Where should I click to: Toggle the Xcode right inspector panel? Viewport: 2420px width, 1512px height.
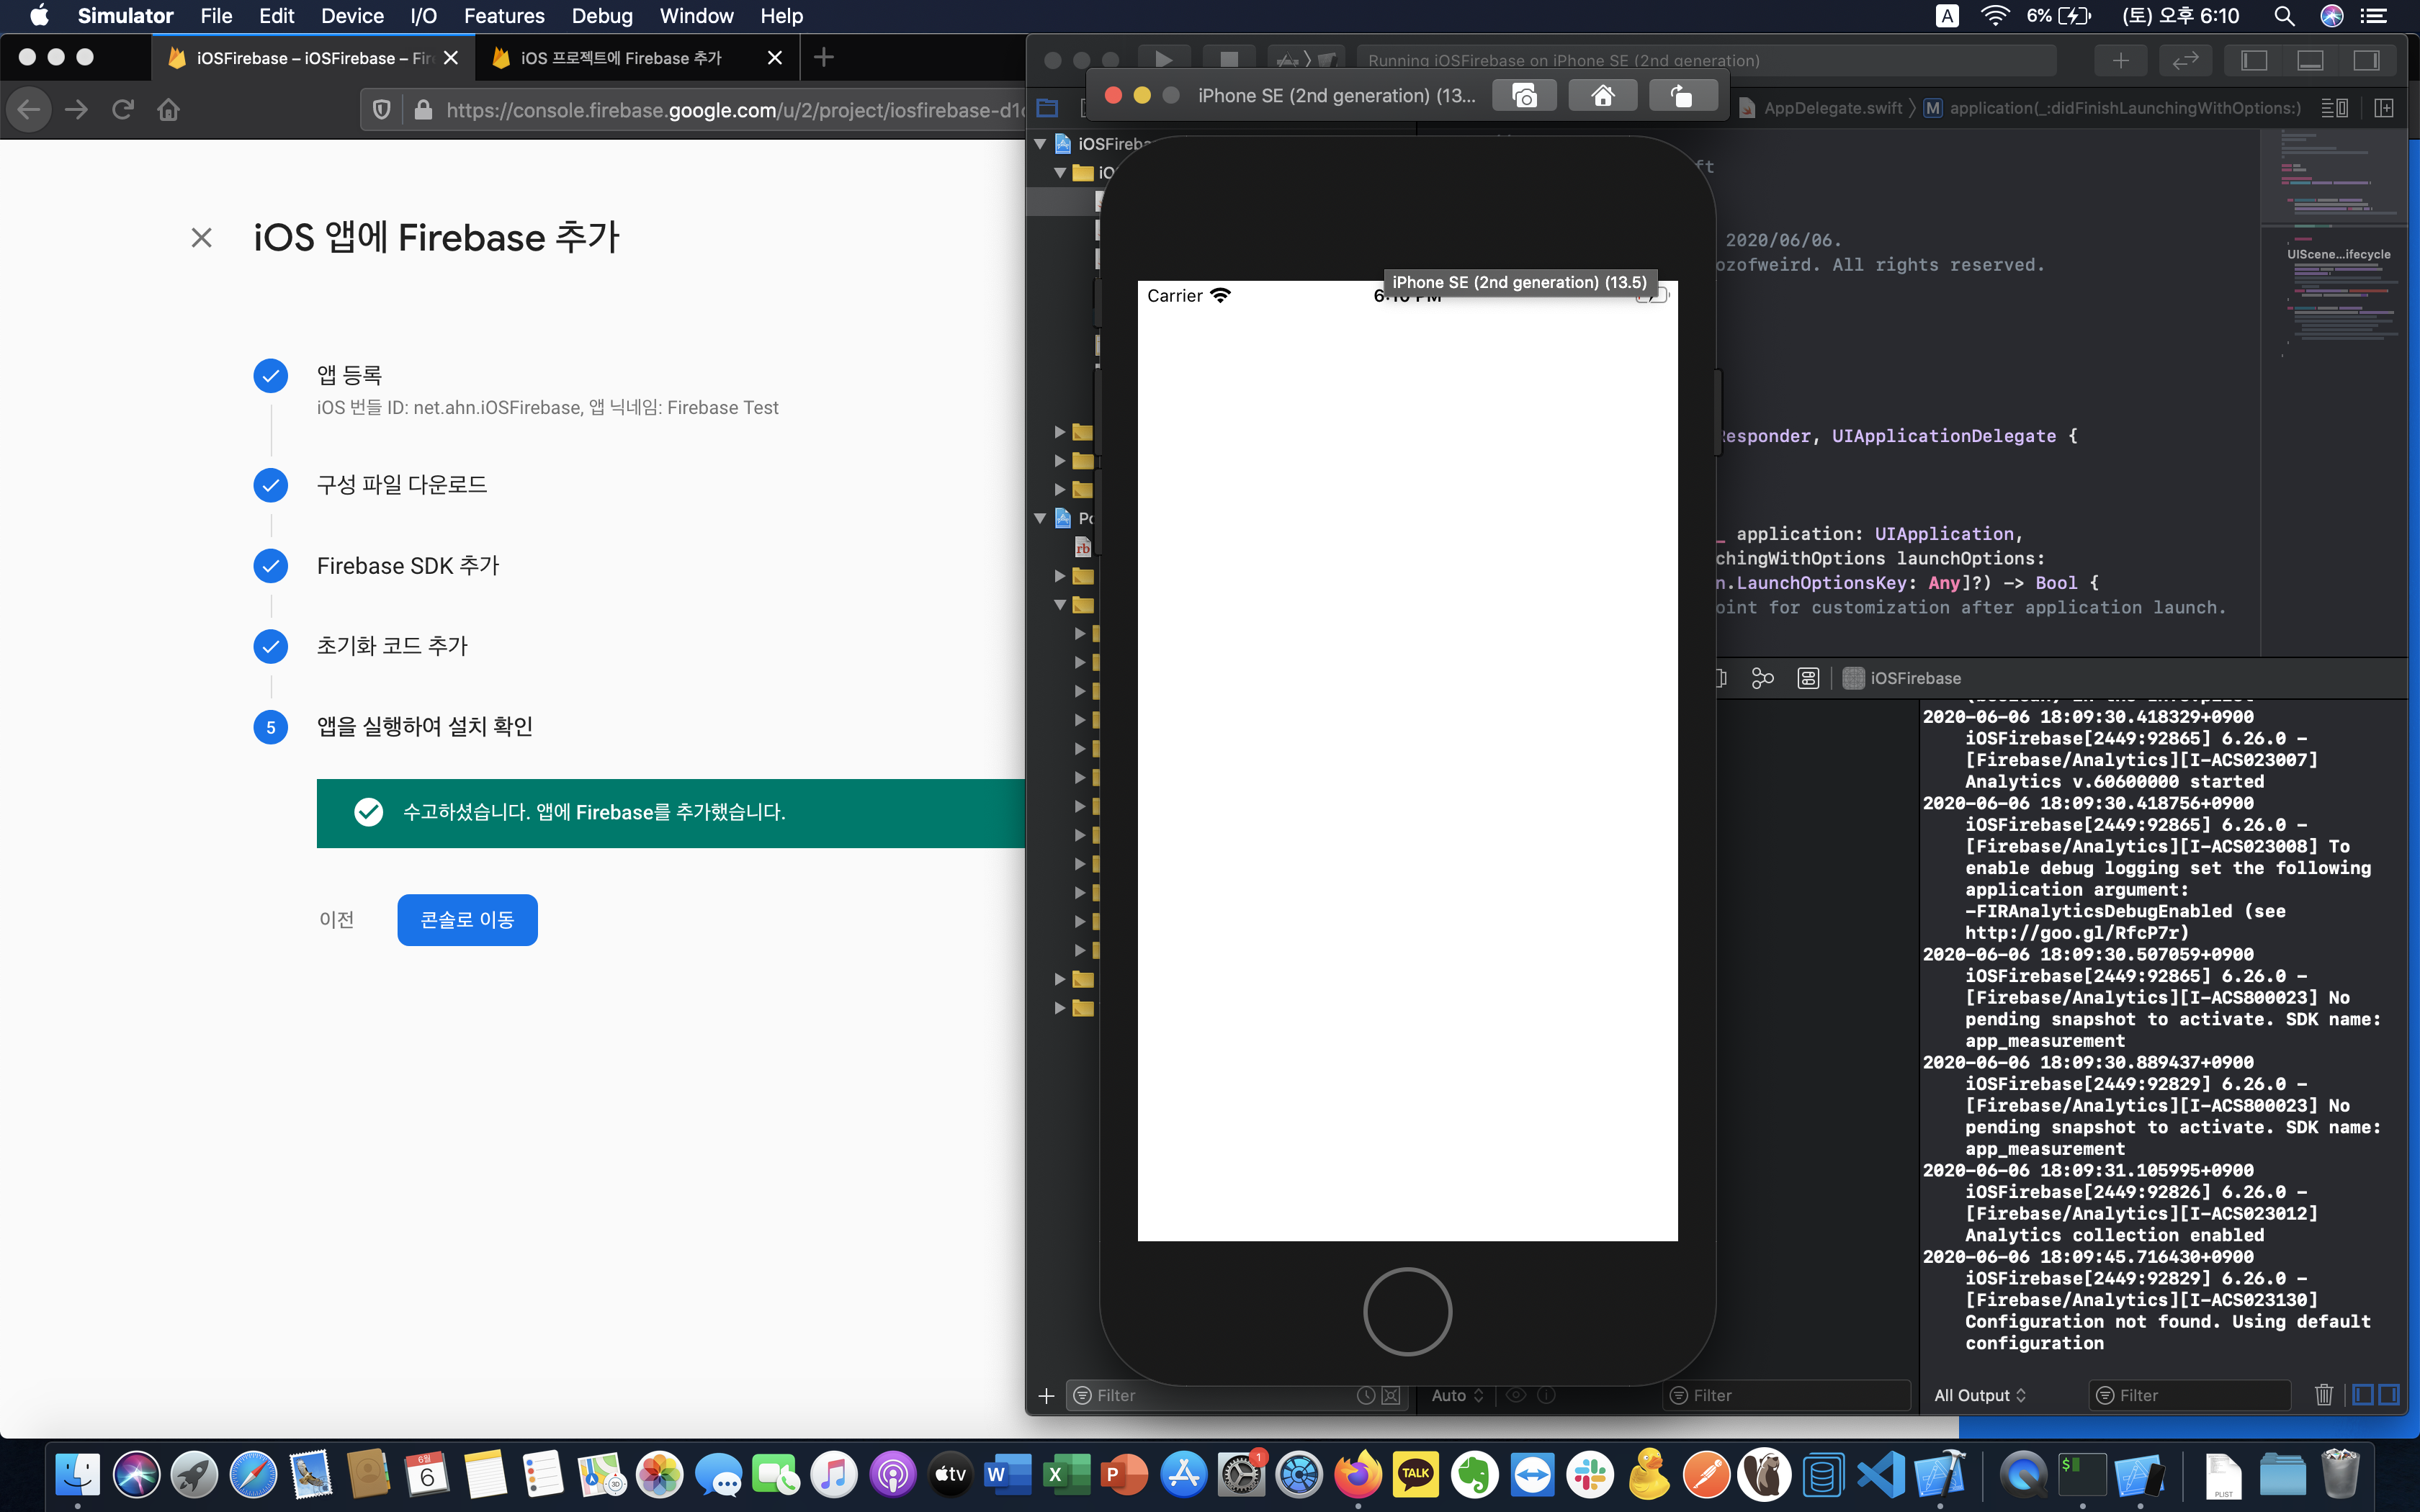2366,60
